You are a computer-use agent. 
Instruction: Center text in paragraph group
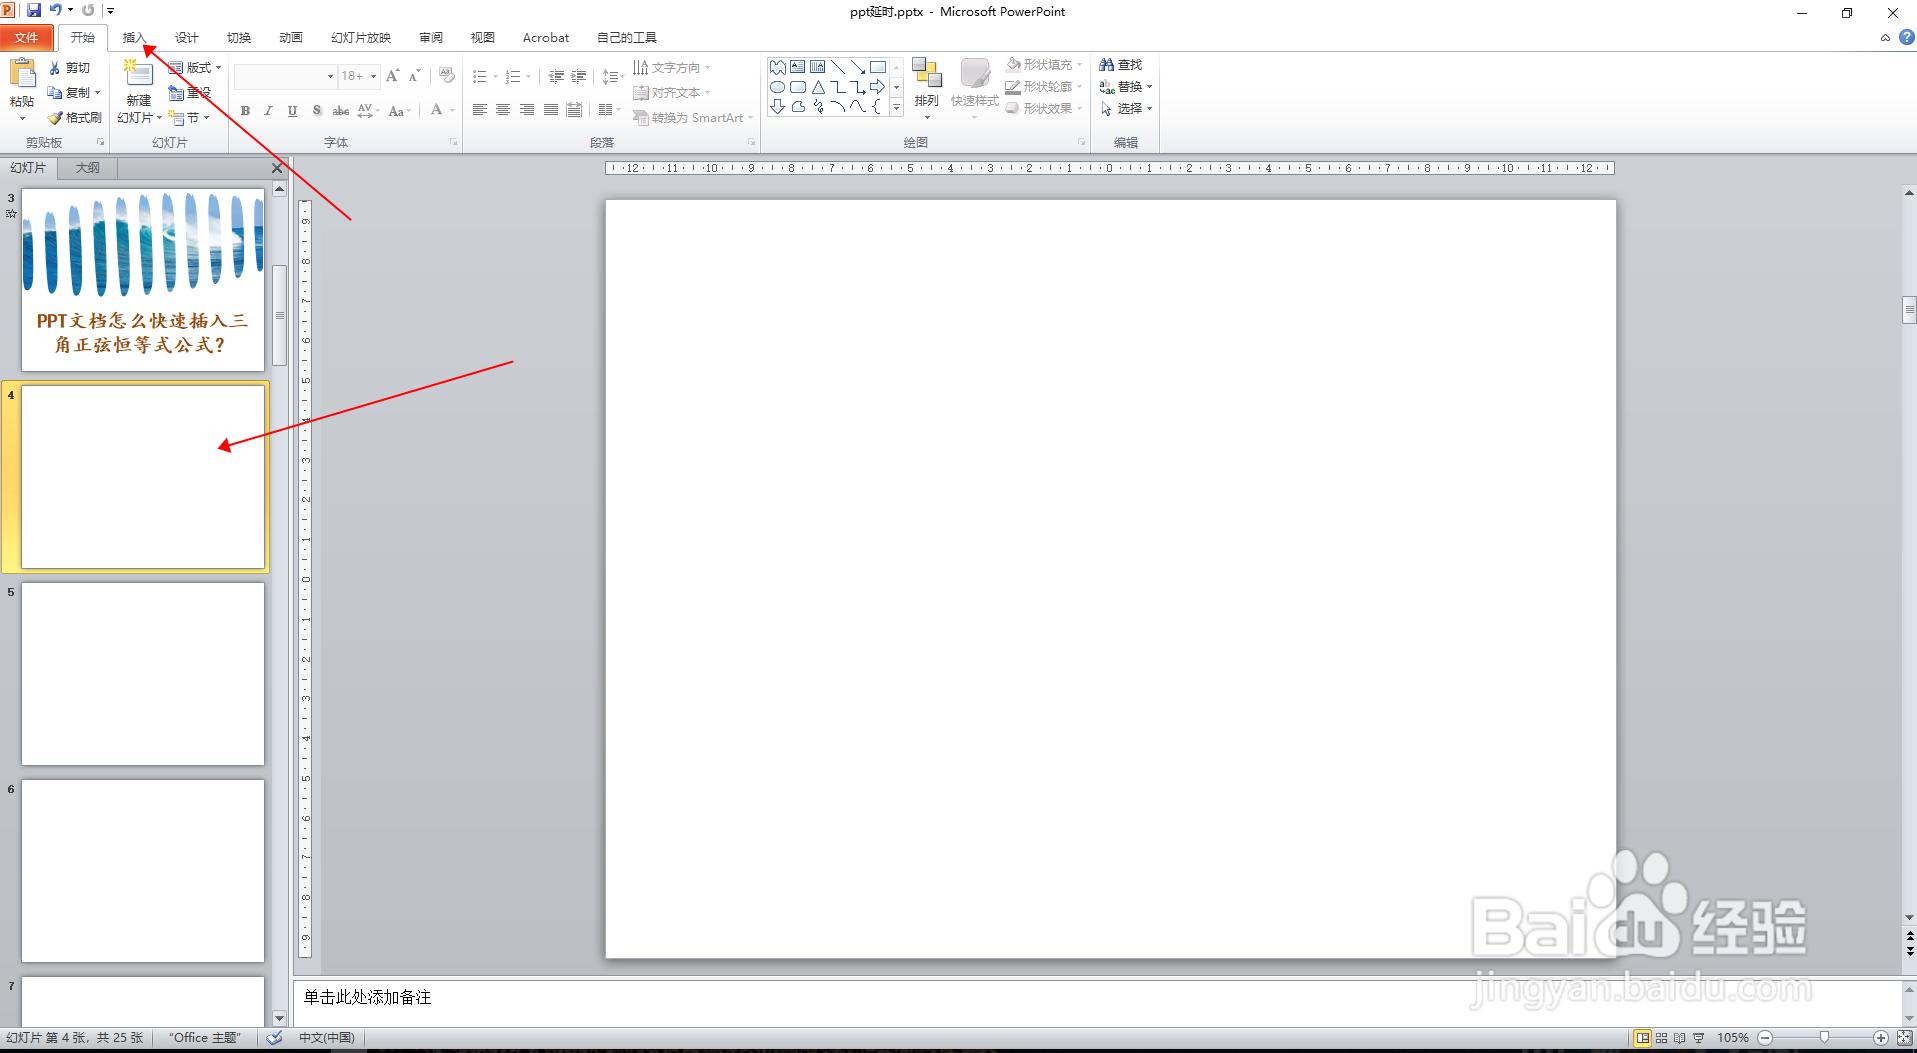(x=503, y=110)
